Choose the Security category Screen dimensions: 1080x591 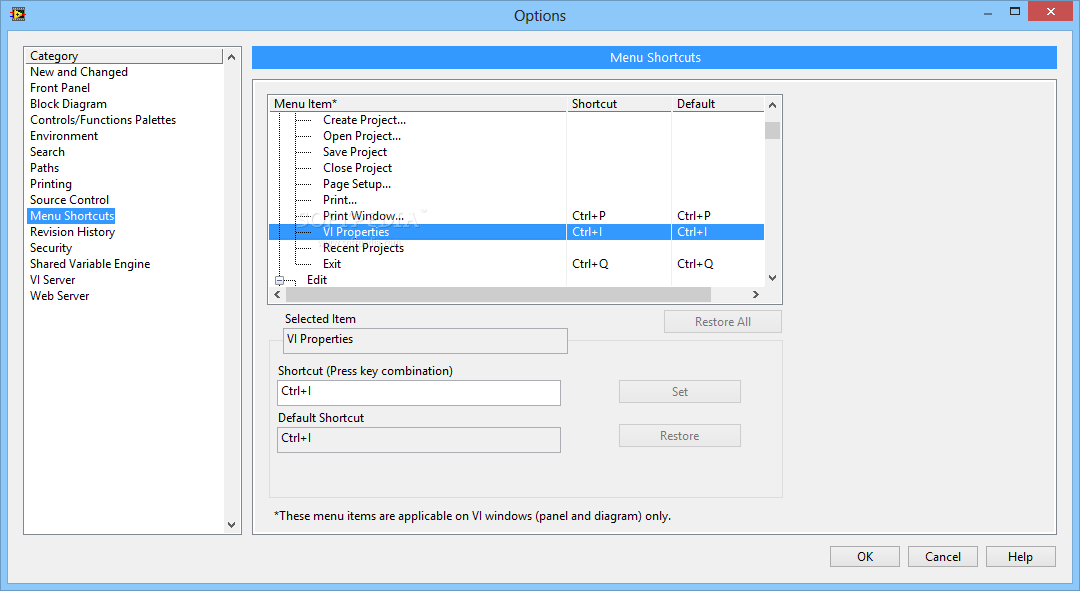(50, 247)
